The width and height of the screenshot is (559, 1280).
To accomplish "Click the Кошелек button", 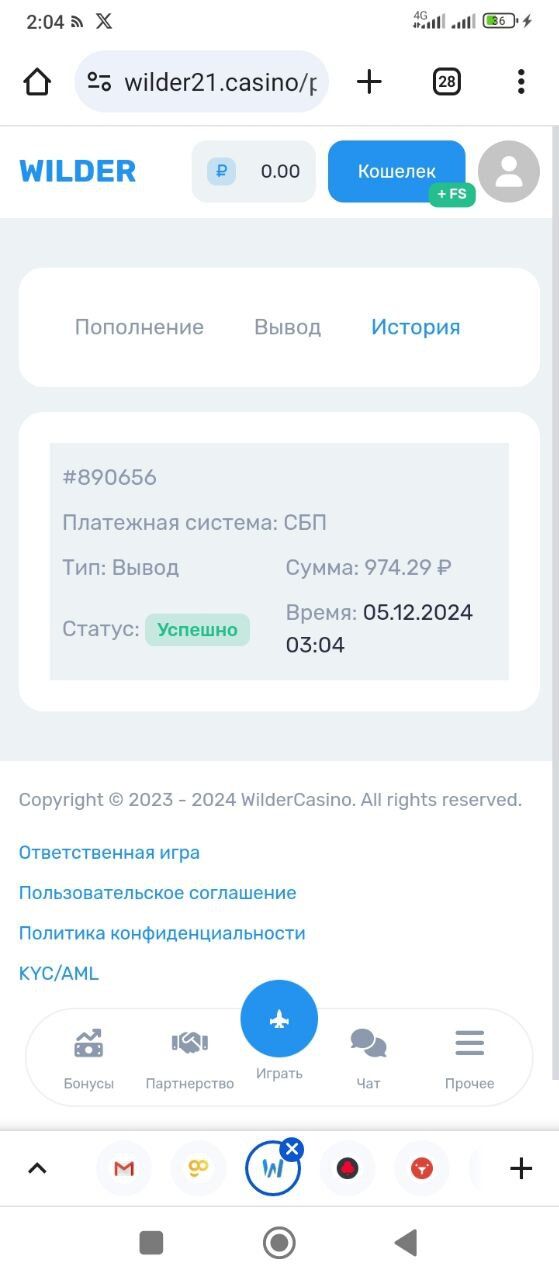I will point(397,171).
